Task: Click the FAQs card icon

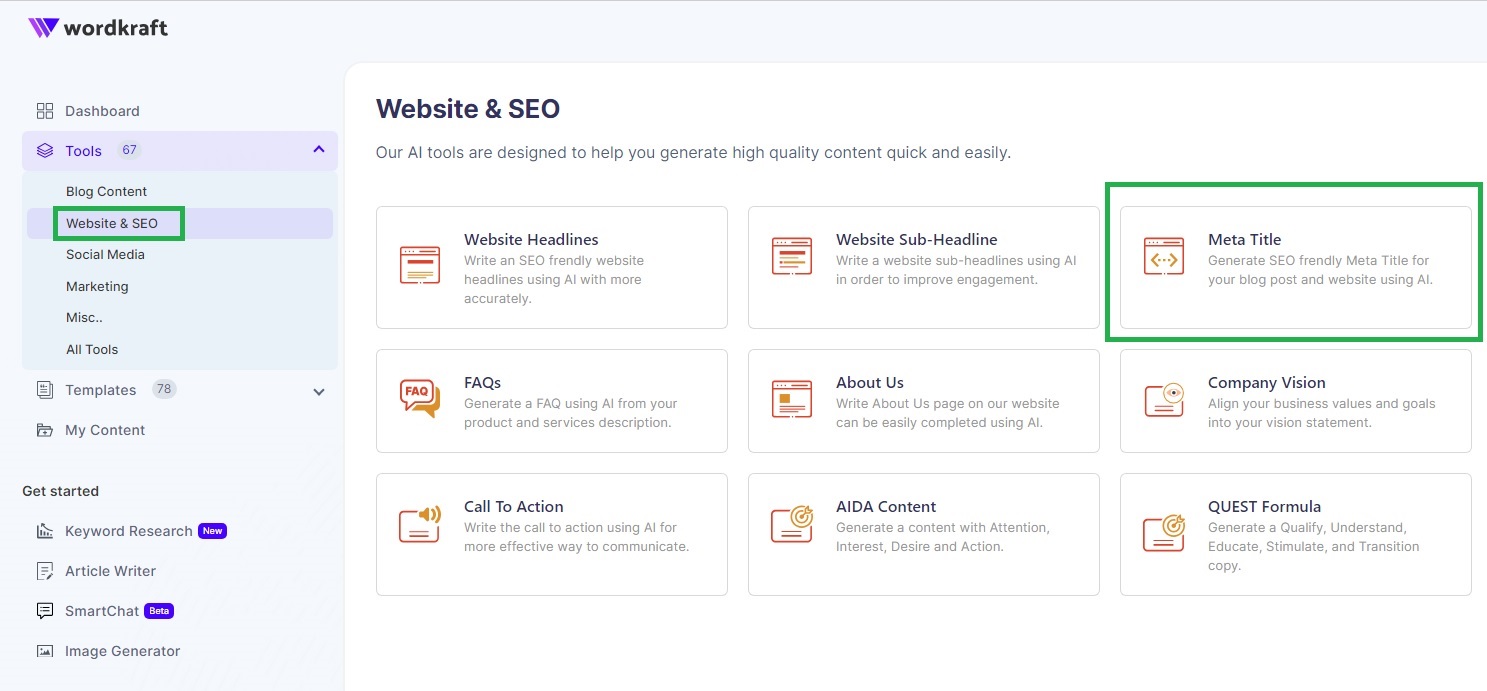Action: point(419,398)
